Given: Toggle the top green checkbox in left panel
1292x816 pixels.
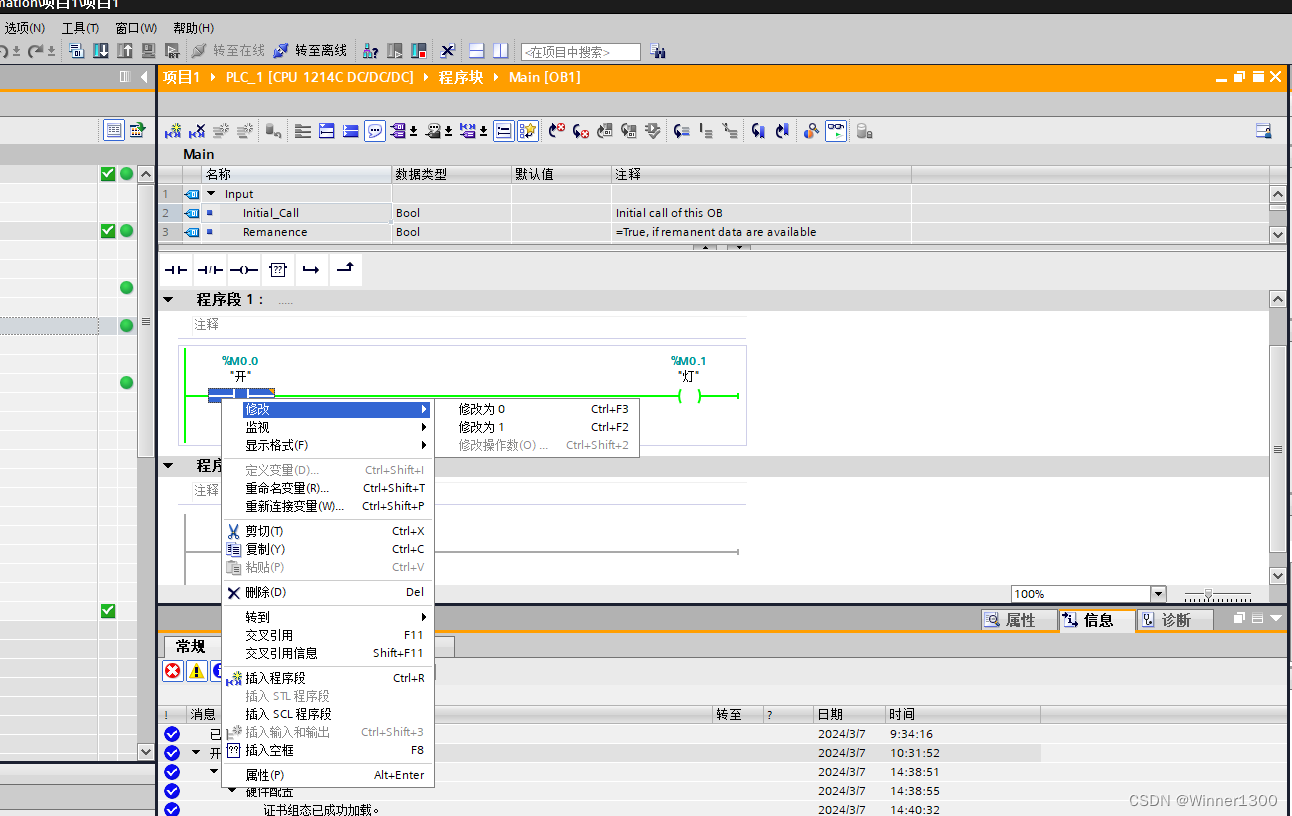Looking at the screenshot, I should [108, 174].
